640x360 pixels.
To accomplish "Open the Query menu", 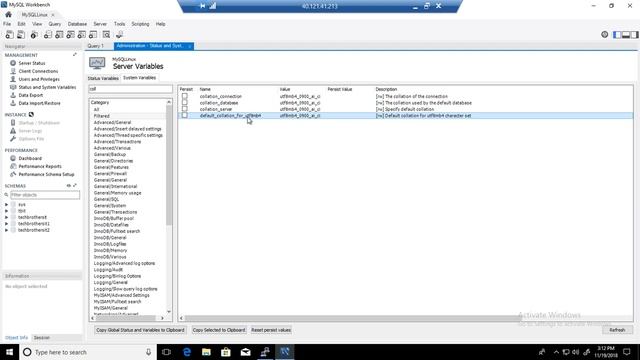I will pos(55,24).
